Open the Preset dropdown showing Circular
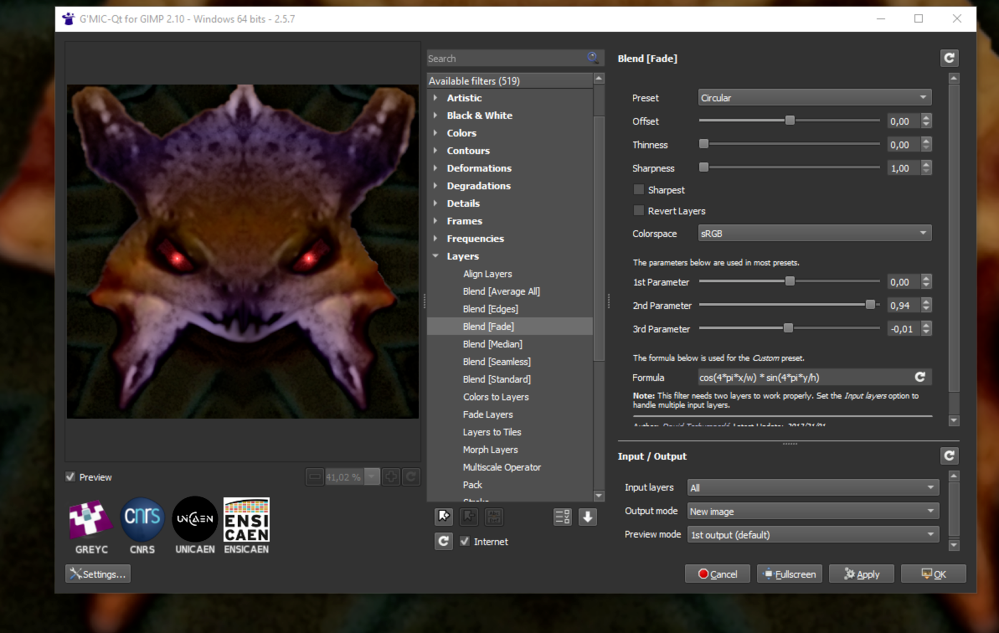 coord(814,98)
